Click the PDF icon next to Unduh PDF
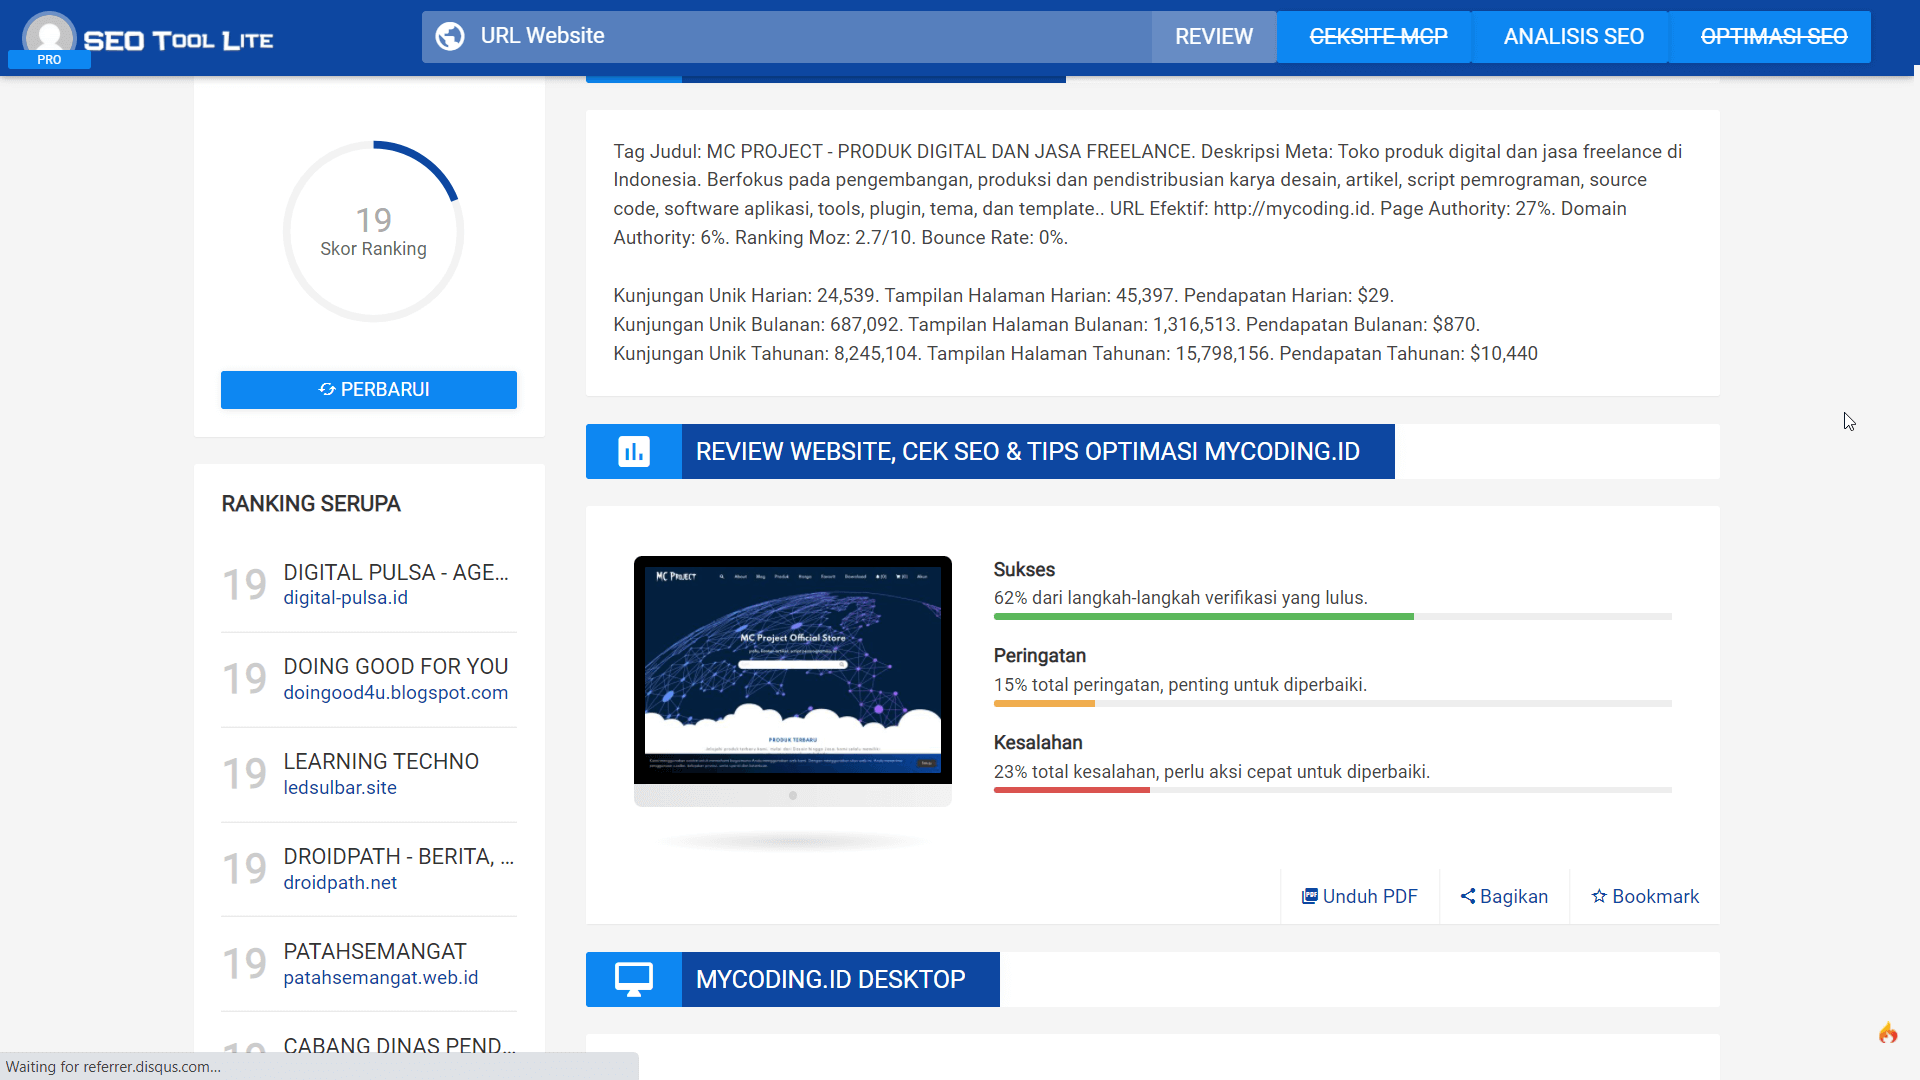This screenshot has height=1080, width=1920. point(1309,896)
